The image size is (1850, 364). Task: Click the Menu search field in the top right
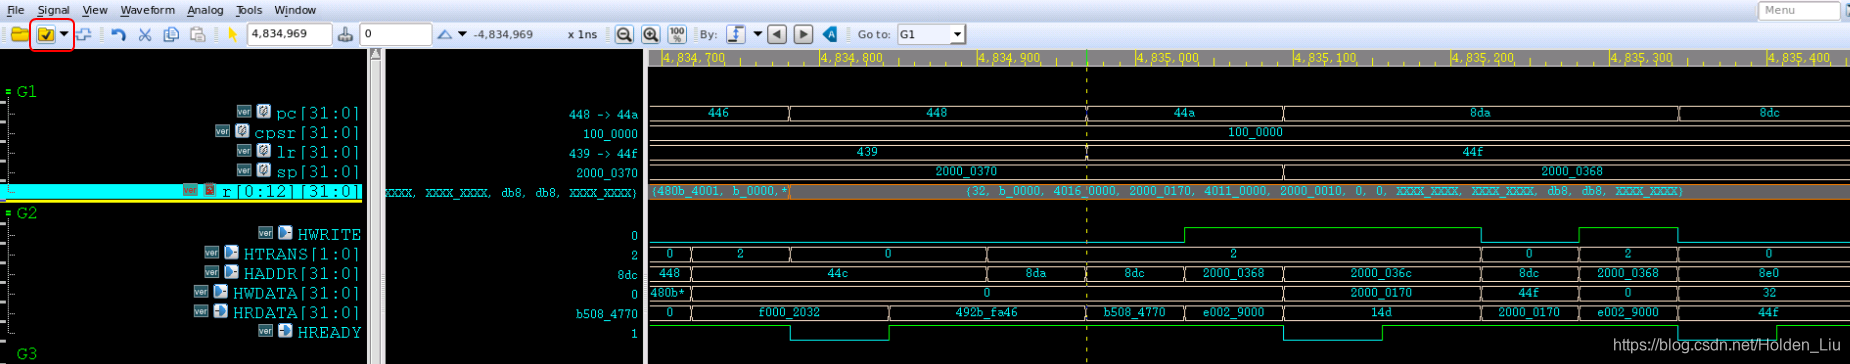pyautogui.click(x=1799, y=10)
